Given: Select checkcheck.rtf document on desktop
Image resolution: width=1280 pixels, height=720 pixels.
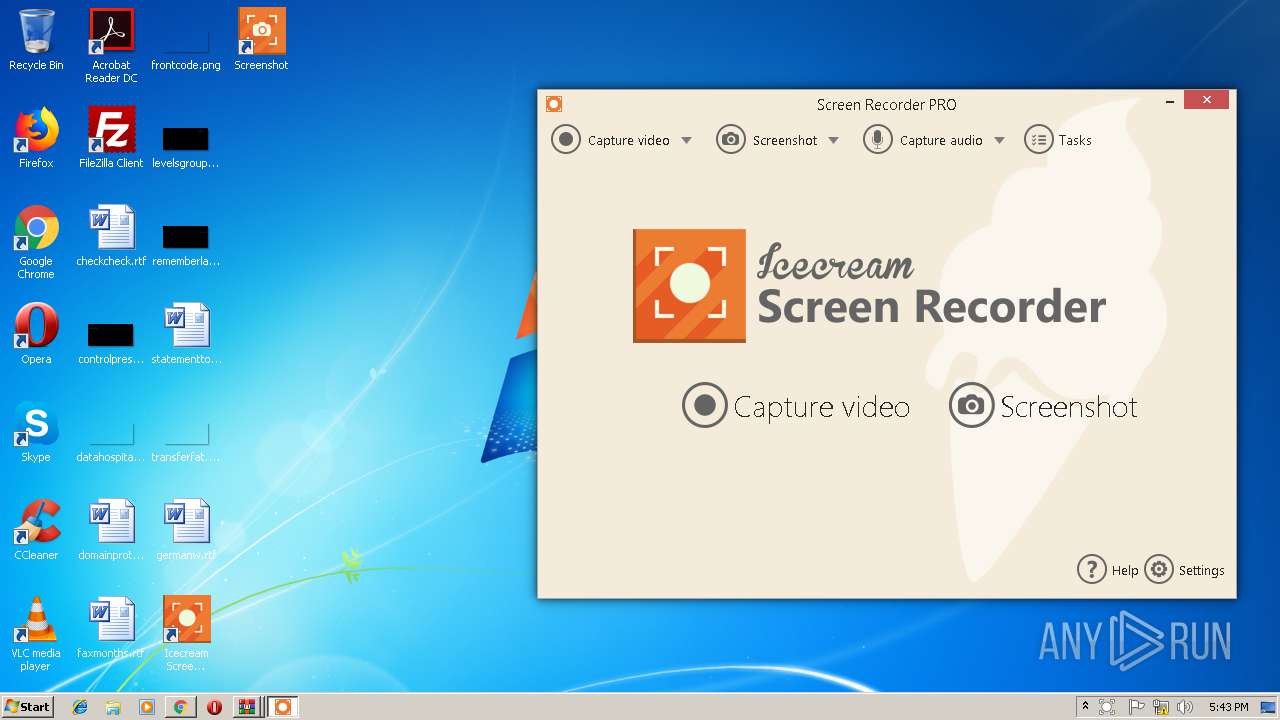Looking at the screenshot, I should [111, 236].
